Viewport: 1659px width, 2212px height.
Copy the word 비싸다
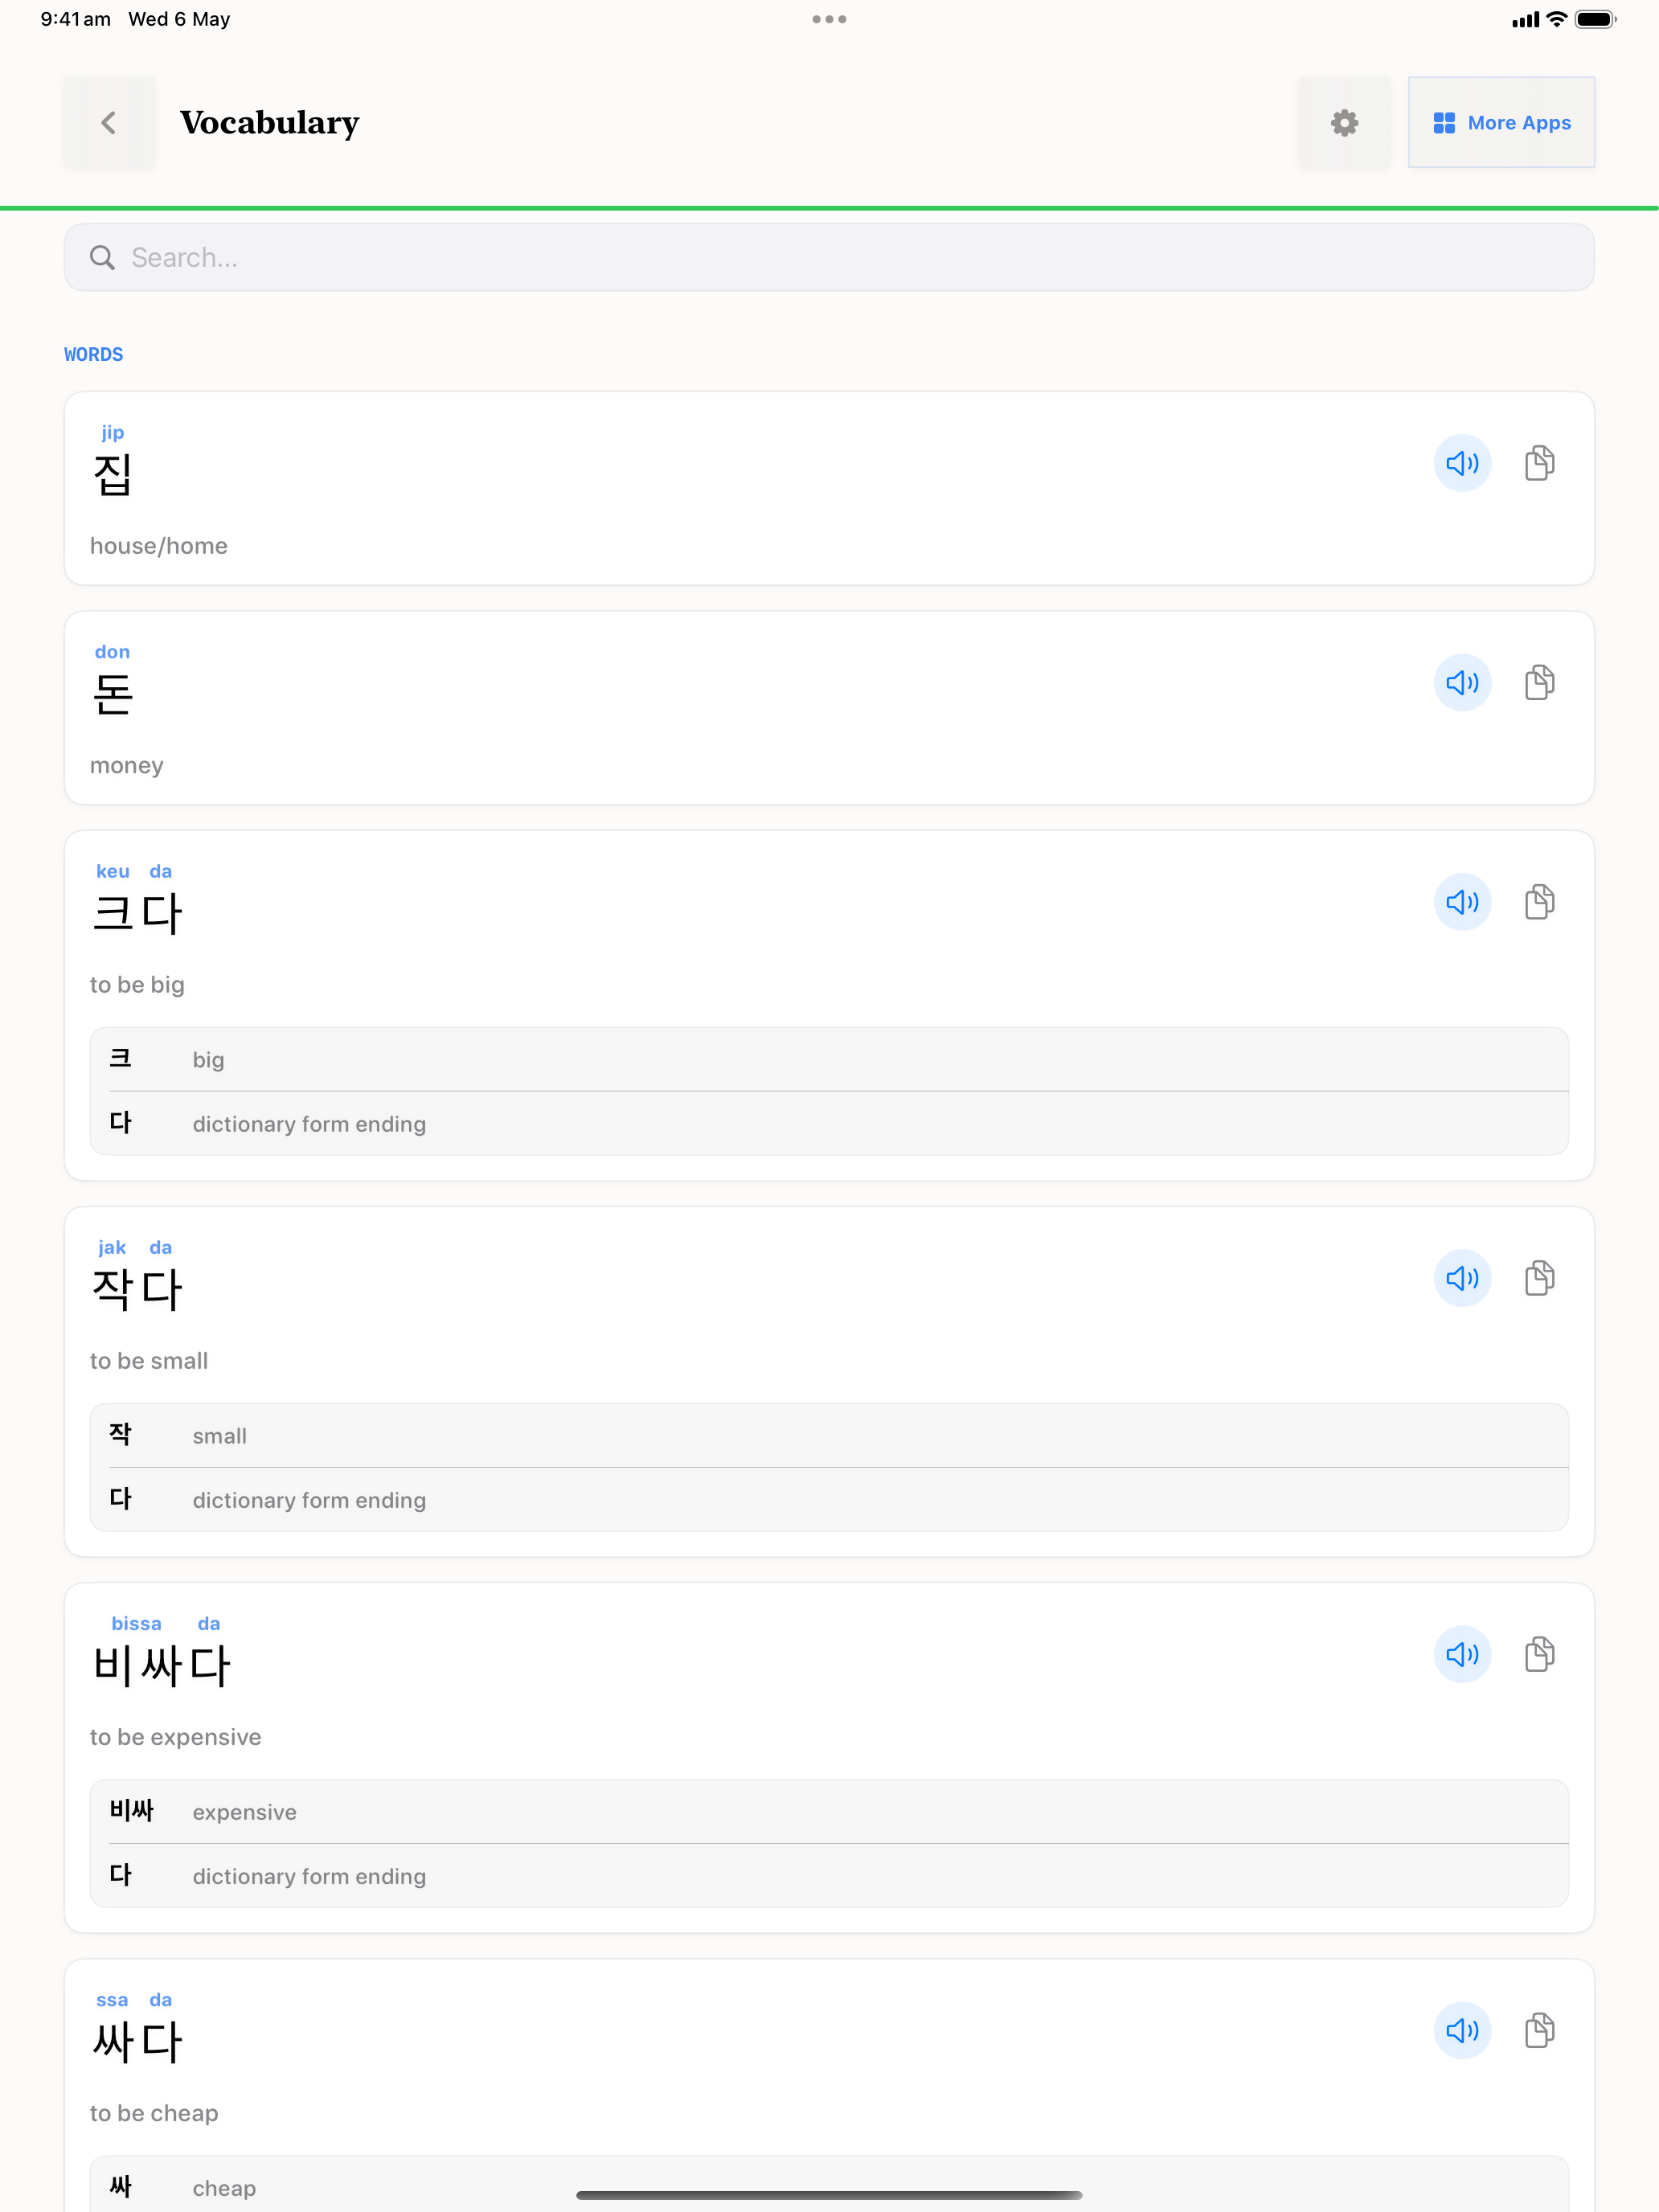(1539, 1654)
